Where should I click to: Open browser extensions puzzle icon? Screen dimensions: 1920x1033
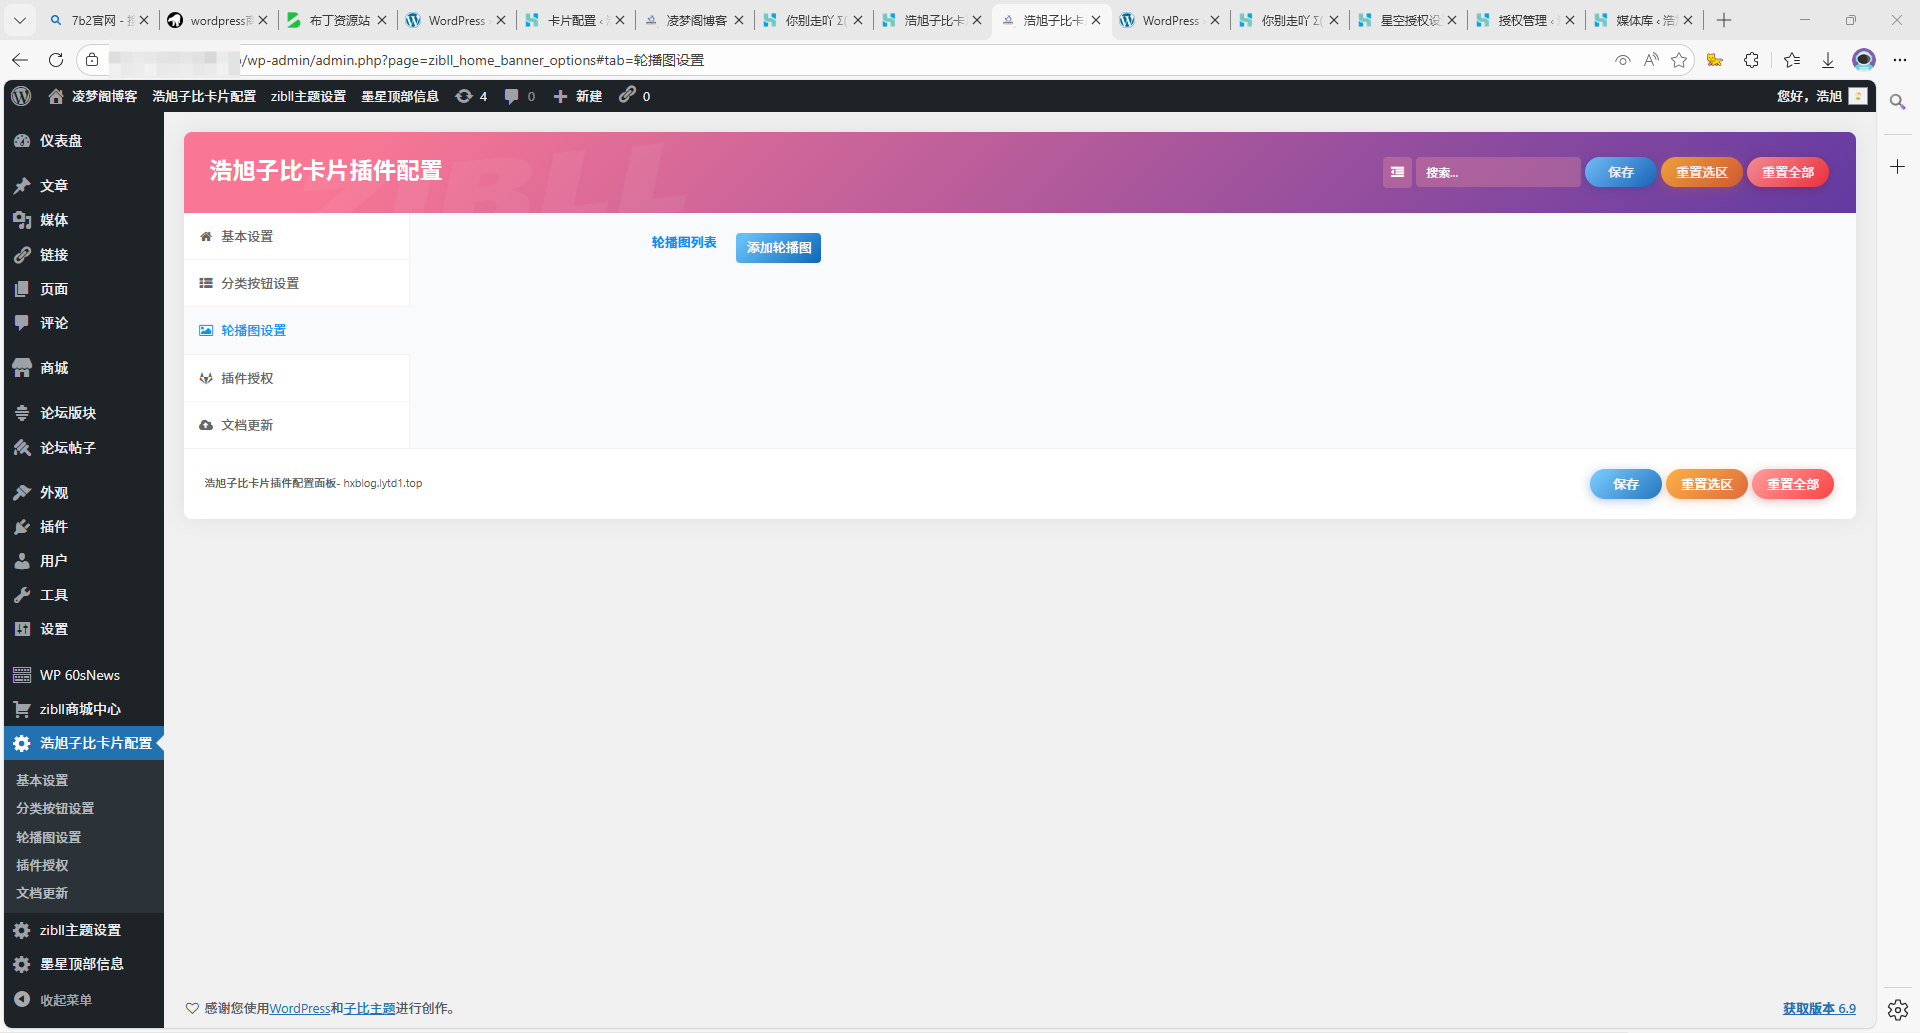pos(1751,60)
